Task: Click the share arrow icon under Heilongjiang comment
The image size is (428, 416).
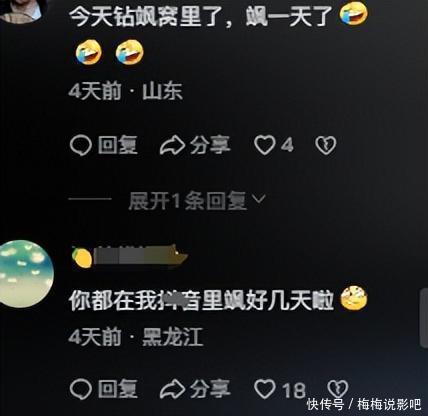Action: coord(172,389)
